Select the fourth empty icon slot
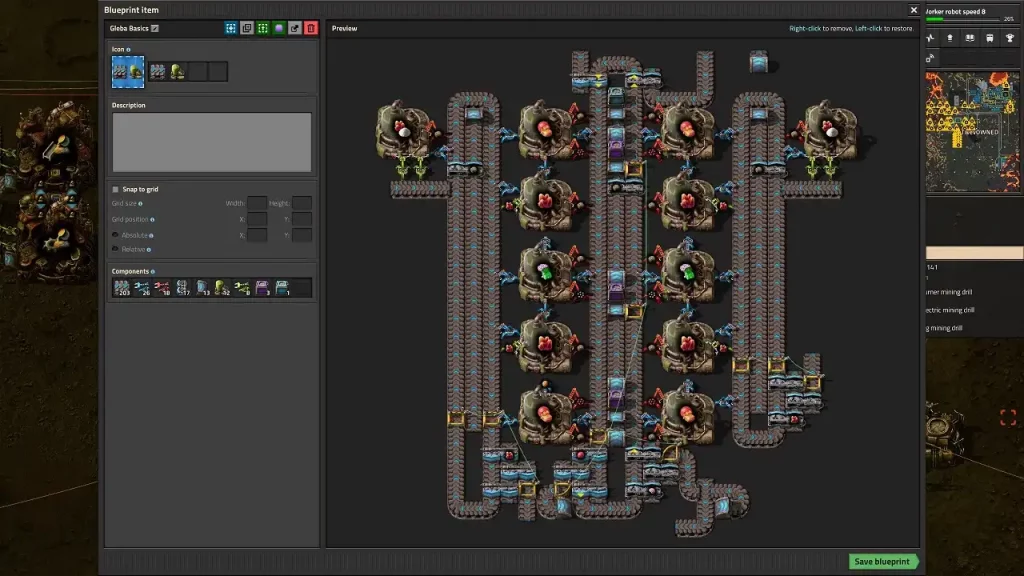Viewport: 1024px width, 576px height. tap(218, 71)
